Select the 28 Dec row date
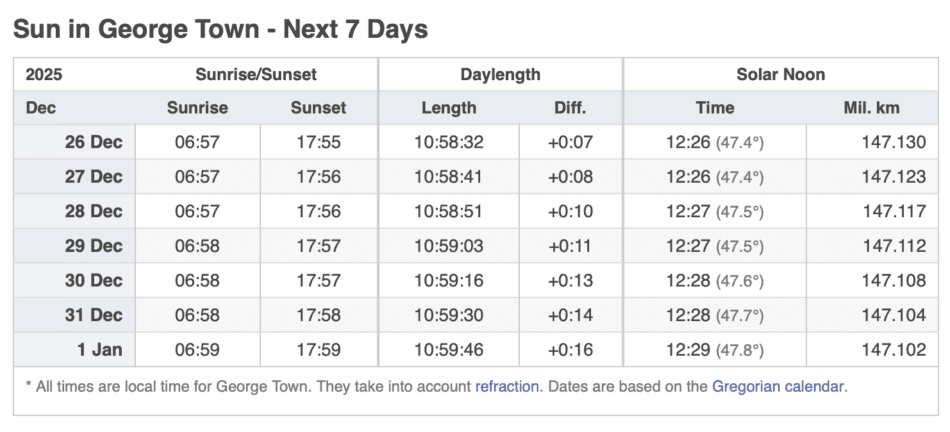This screenshot has height=432, width=950. [93, 212]
